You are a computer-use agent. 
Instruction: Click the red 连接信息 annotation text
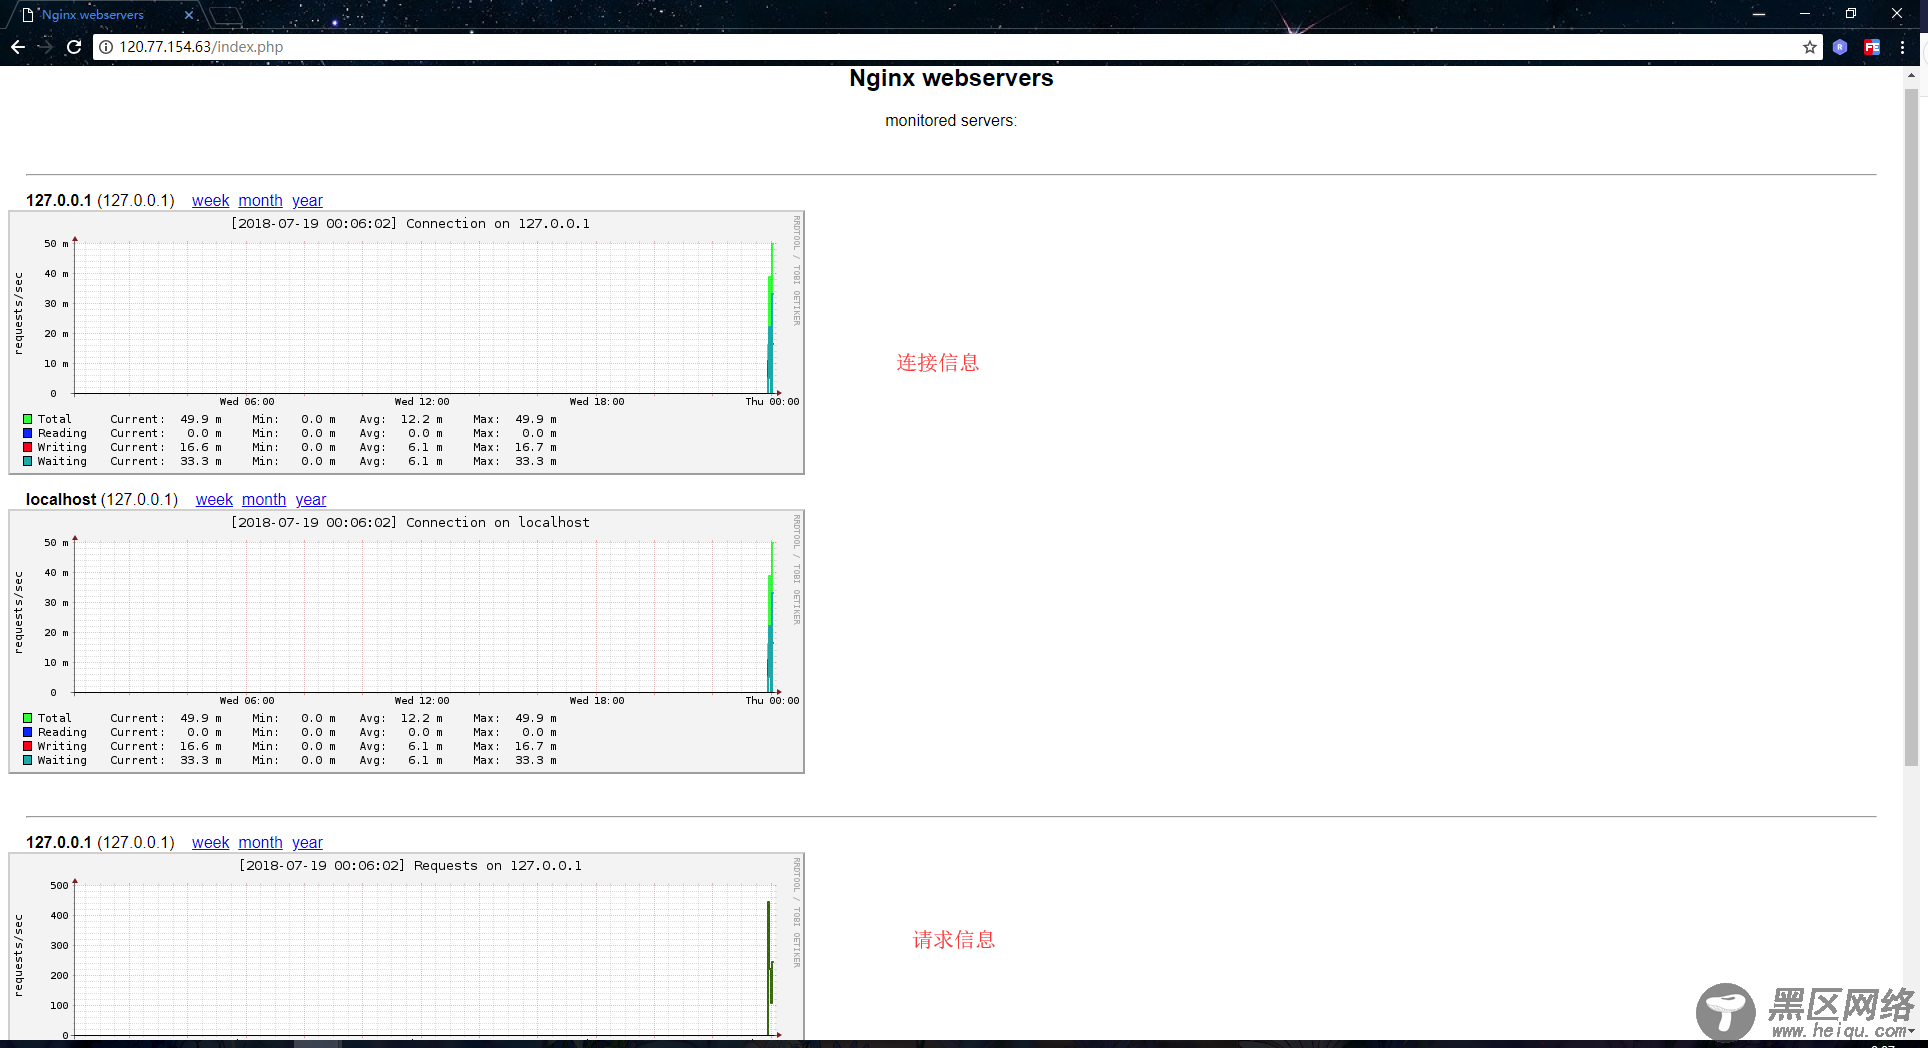pos(938,363)
